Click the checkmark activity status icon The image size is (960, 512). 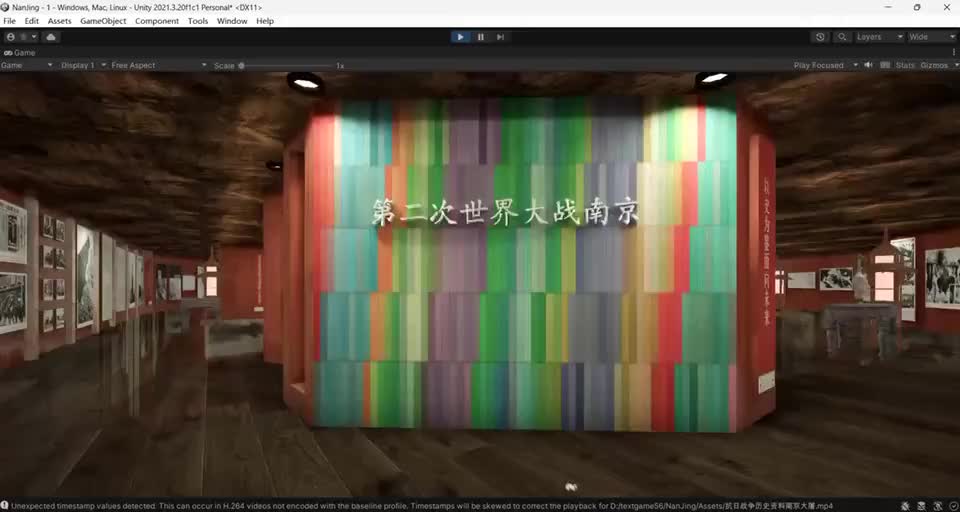pos(952,506)
